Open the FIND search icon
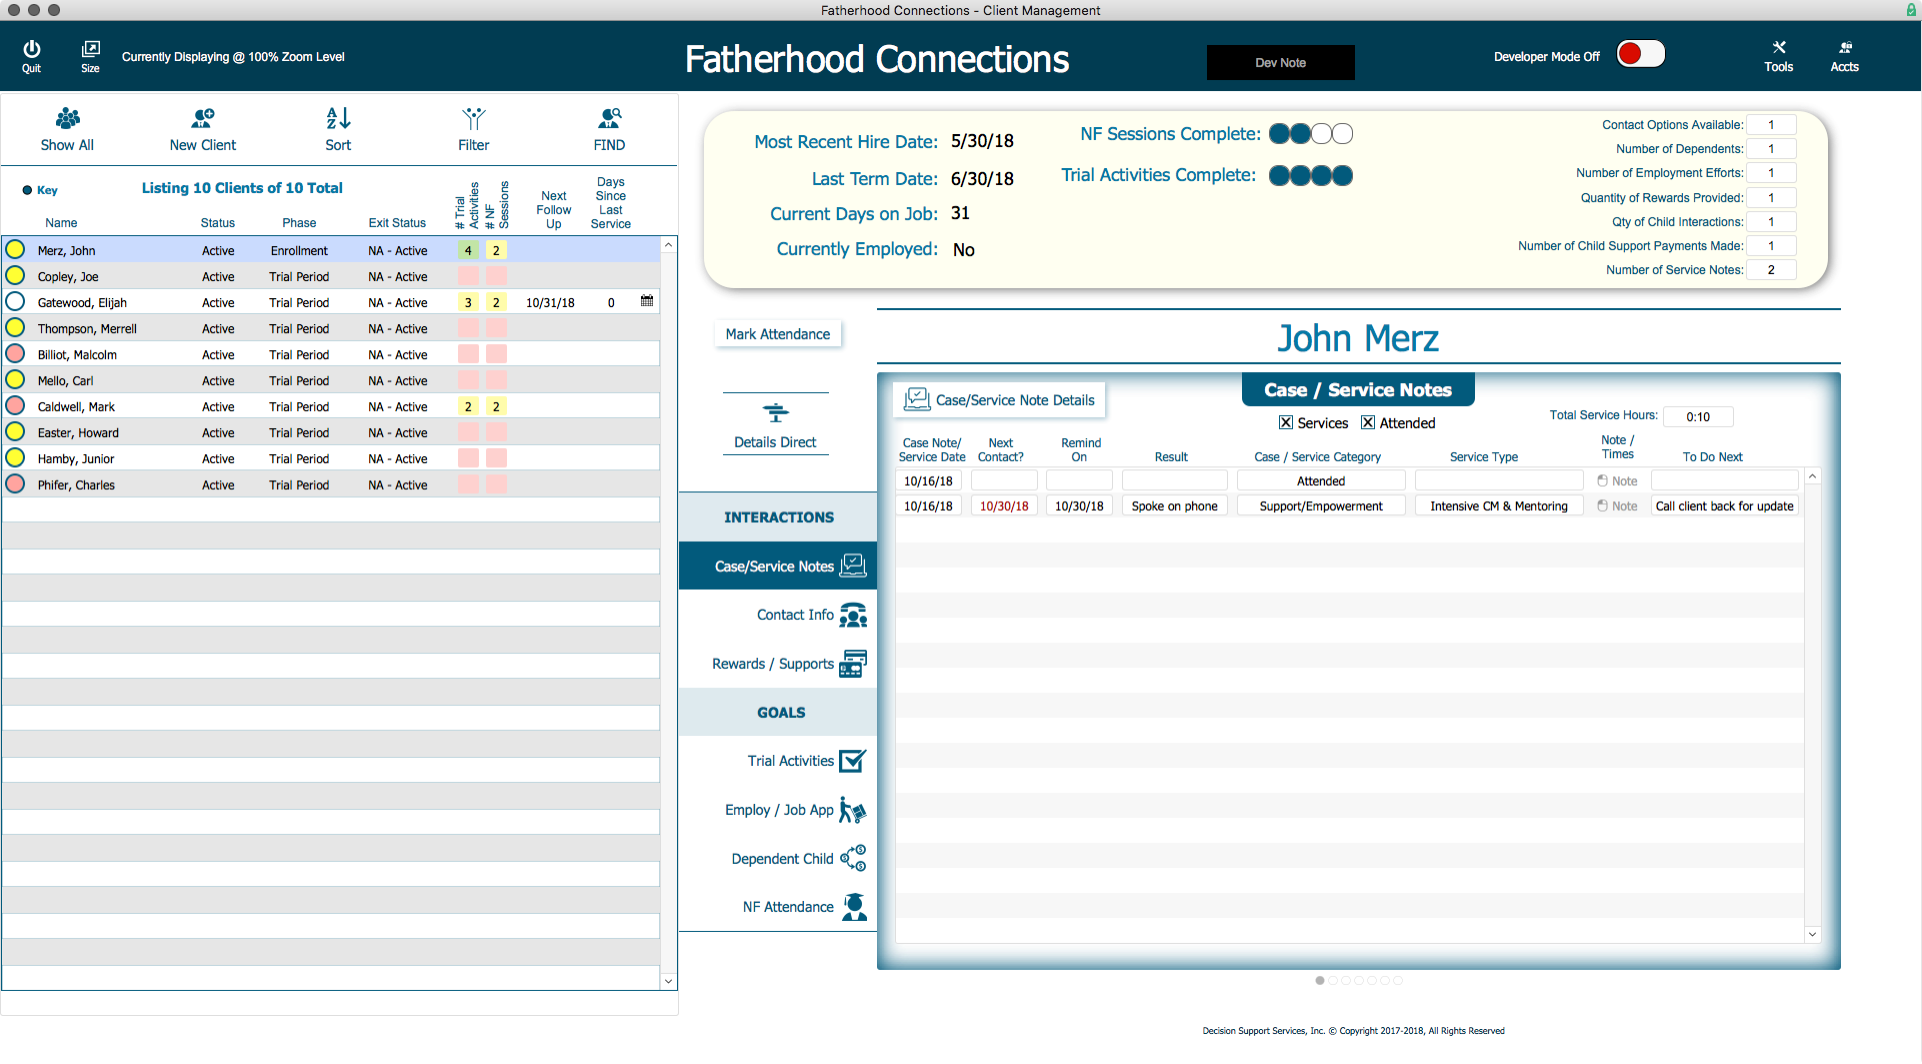 [609, 120]
